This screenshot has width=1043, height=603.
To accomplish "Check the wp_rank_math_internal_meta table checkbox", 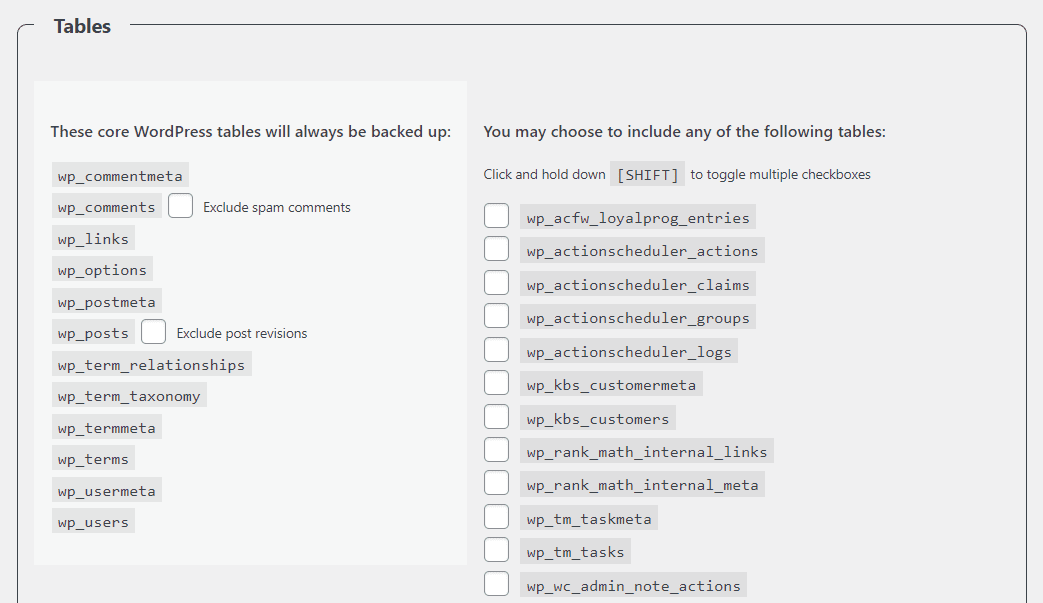I will pyautogui.click(x=496, y=483).
